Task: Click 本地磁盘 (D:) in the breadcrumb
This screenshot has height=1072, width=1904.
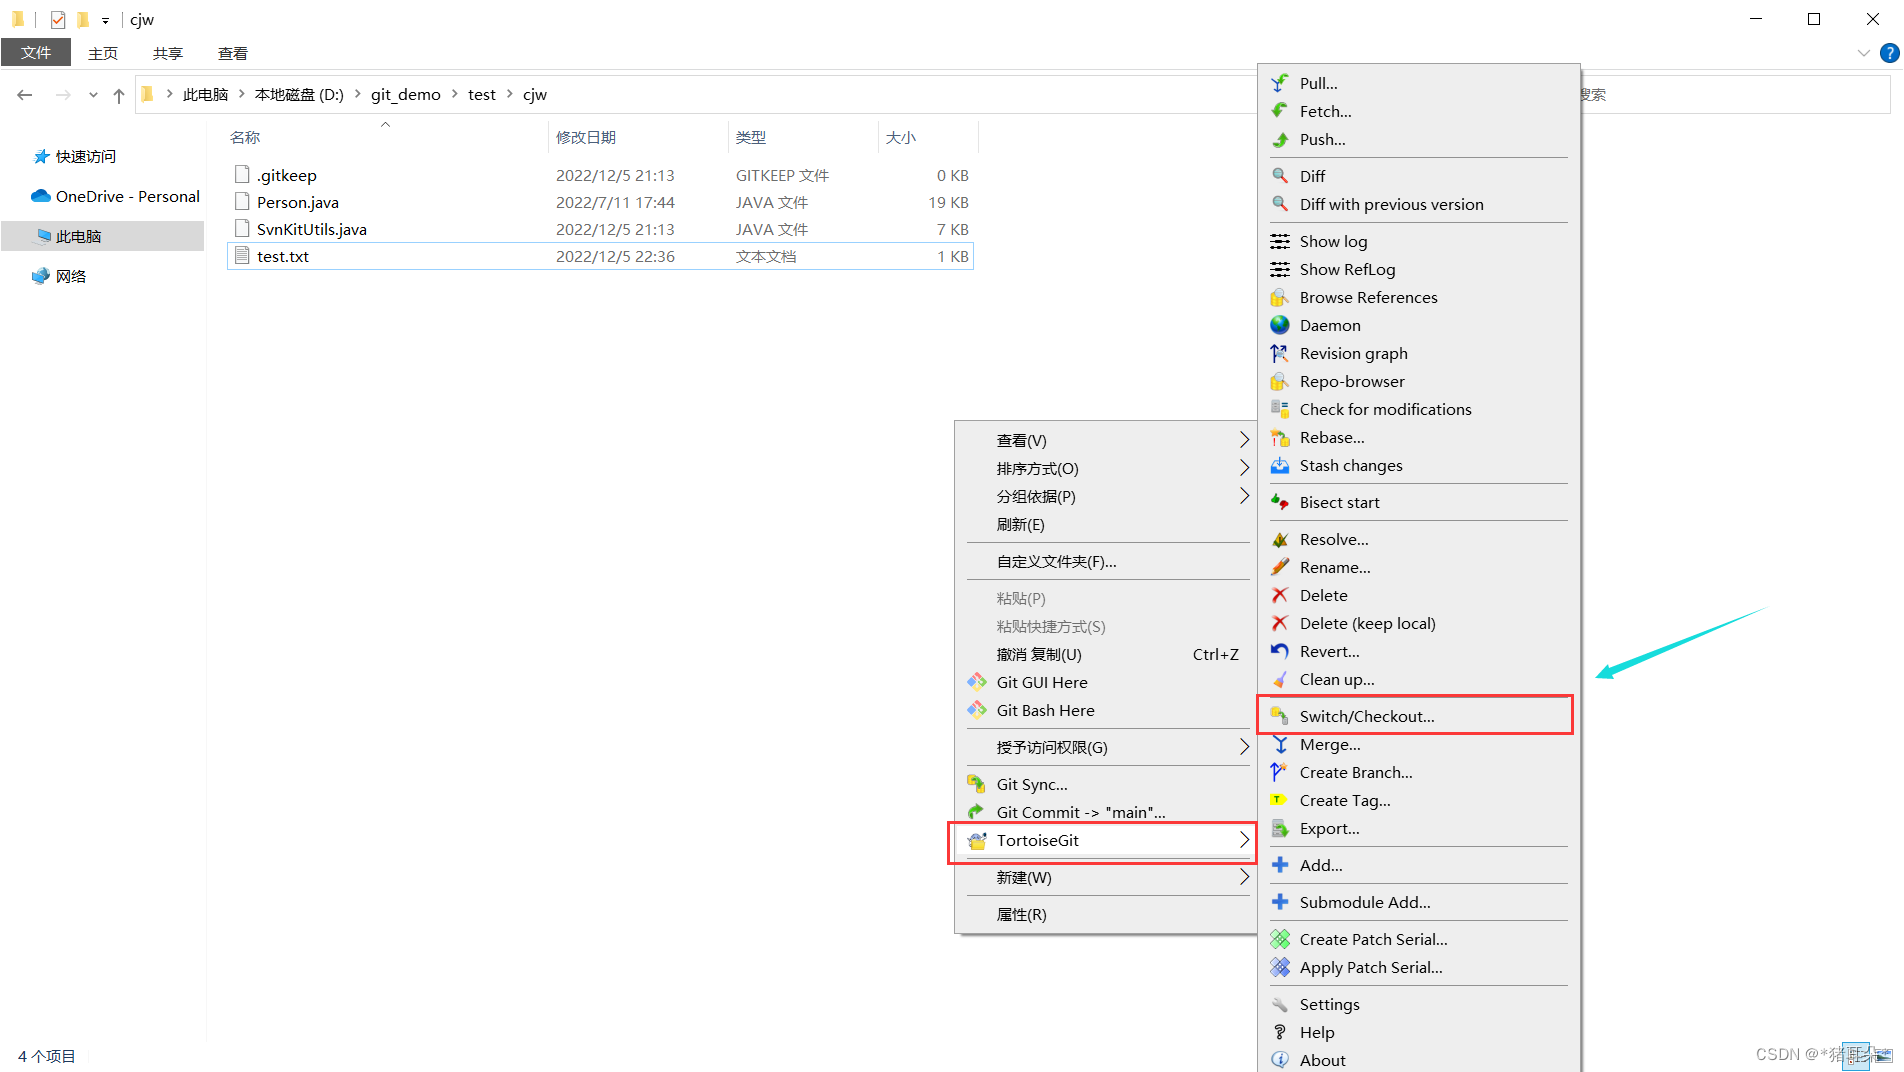Action: [x=299, y=94]
